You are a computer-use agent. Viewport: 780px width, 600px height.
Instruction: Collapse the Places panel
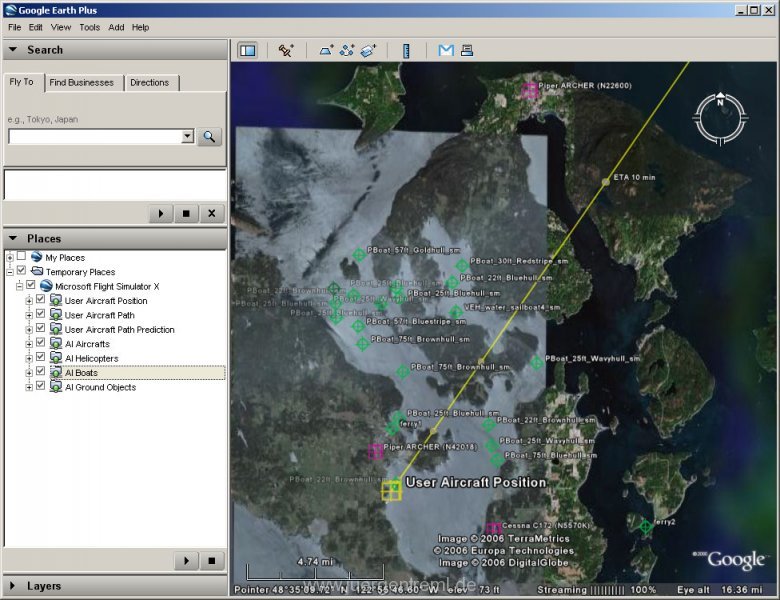click(x=13, y=238)
